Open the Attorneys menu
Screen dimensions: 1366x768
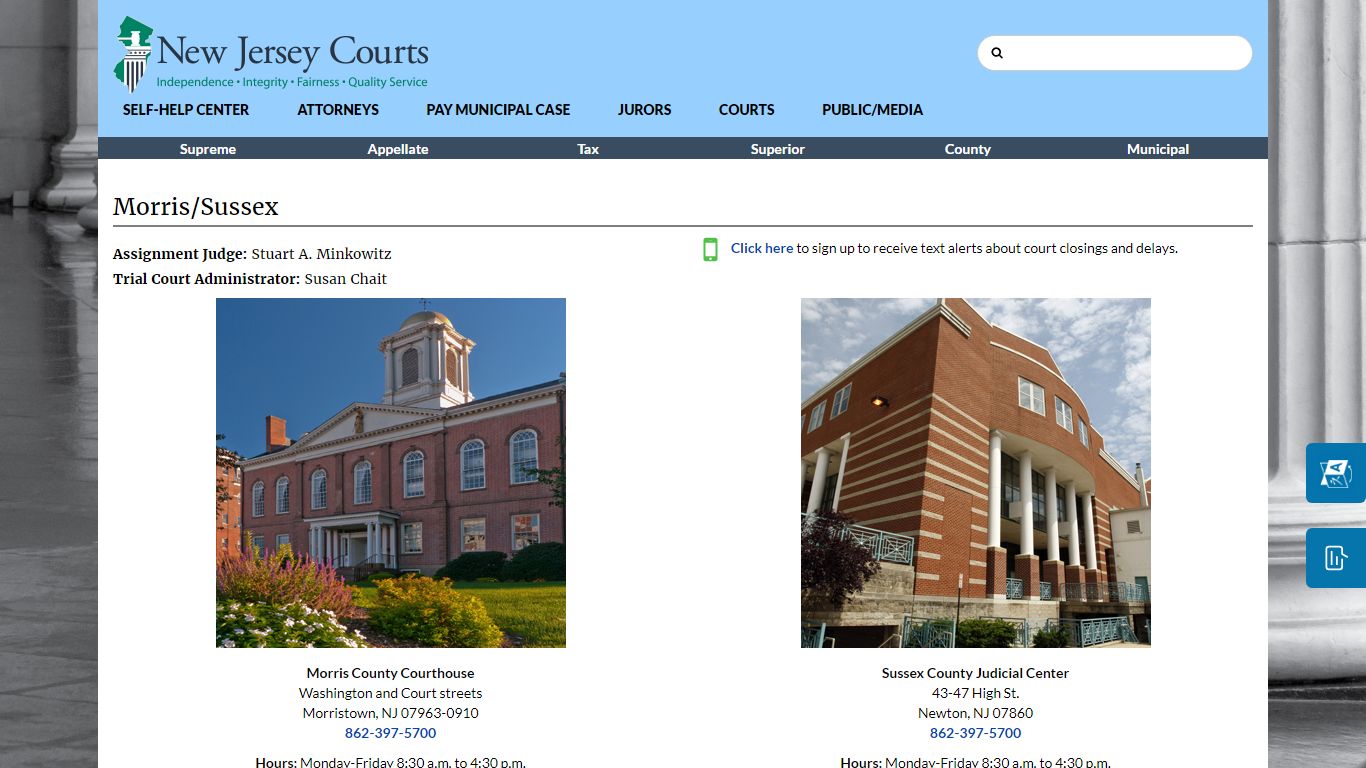click(x=338, y=110)
